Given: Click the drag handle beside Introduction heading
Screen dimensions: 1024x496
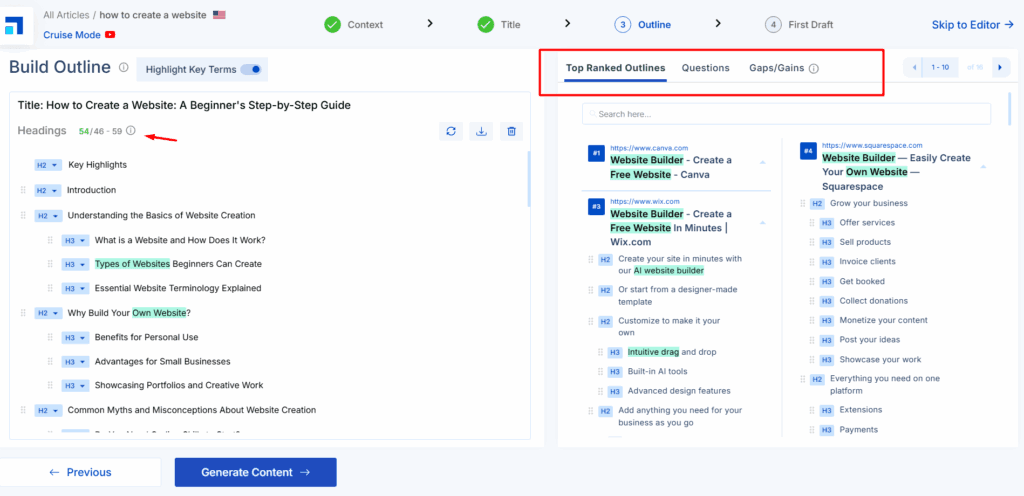Looking at the screenshot, I should click(x=24, y=190).
